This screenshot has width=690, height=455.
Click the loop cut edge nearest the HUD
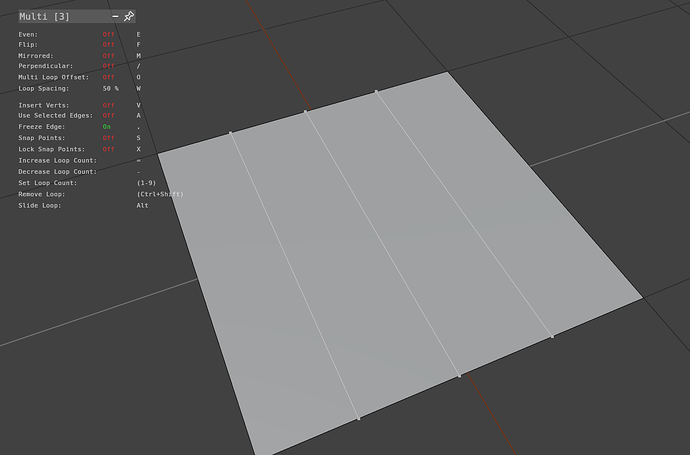[294, 275]
